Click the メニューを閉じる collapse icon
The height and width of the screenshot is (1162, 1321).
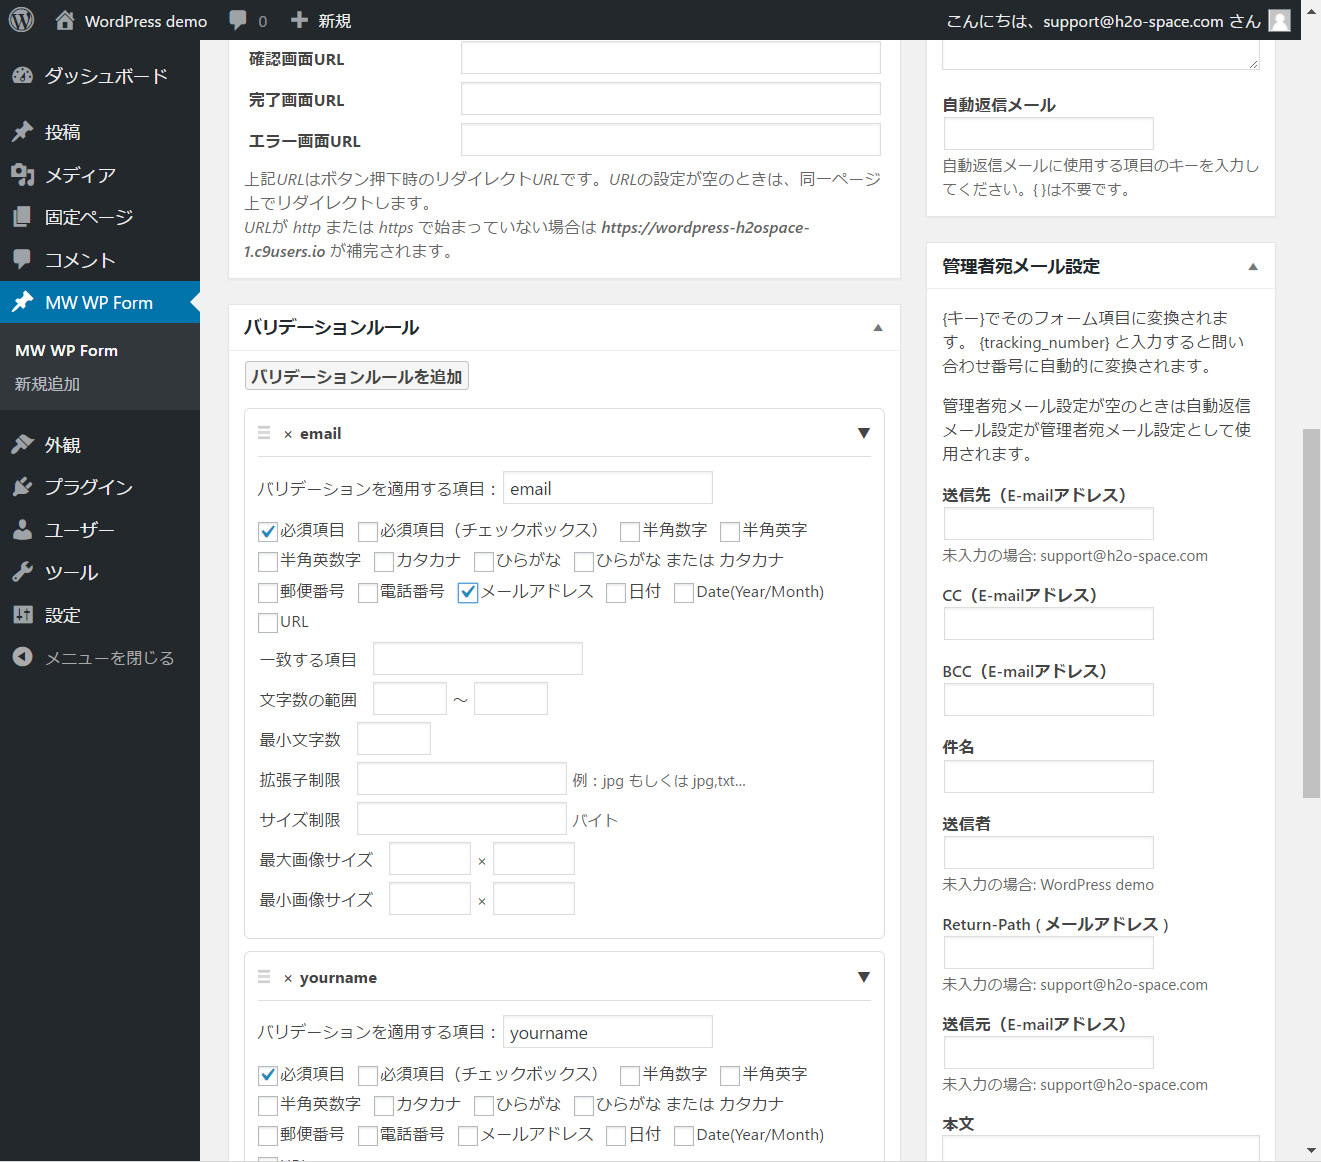[x=22, y=657]
